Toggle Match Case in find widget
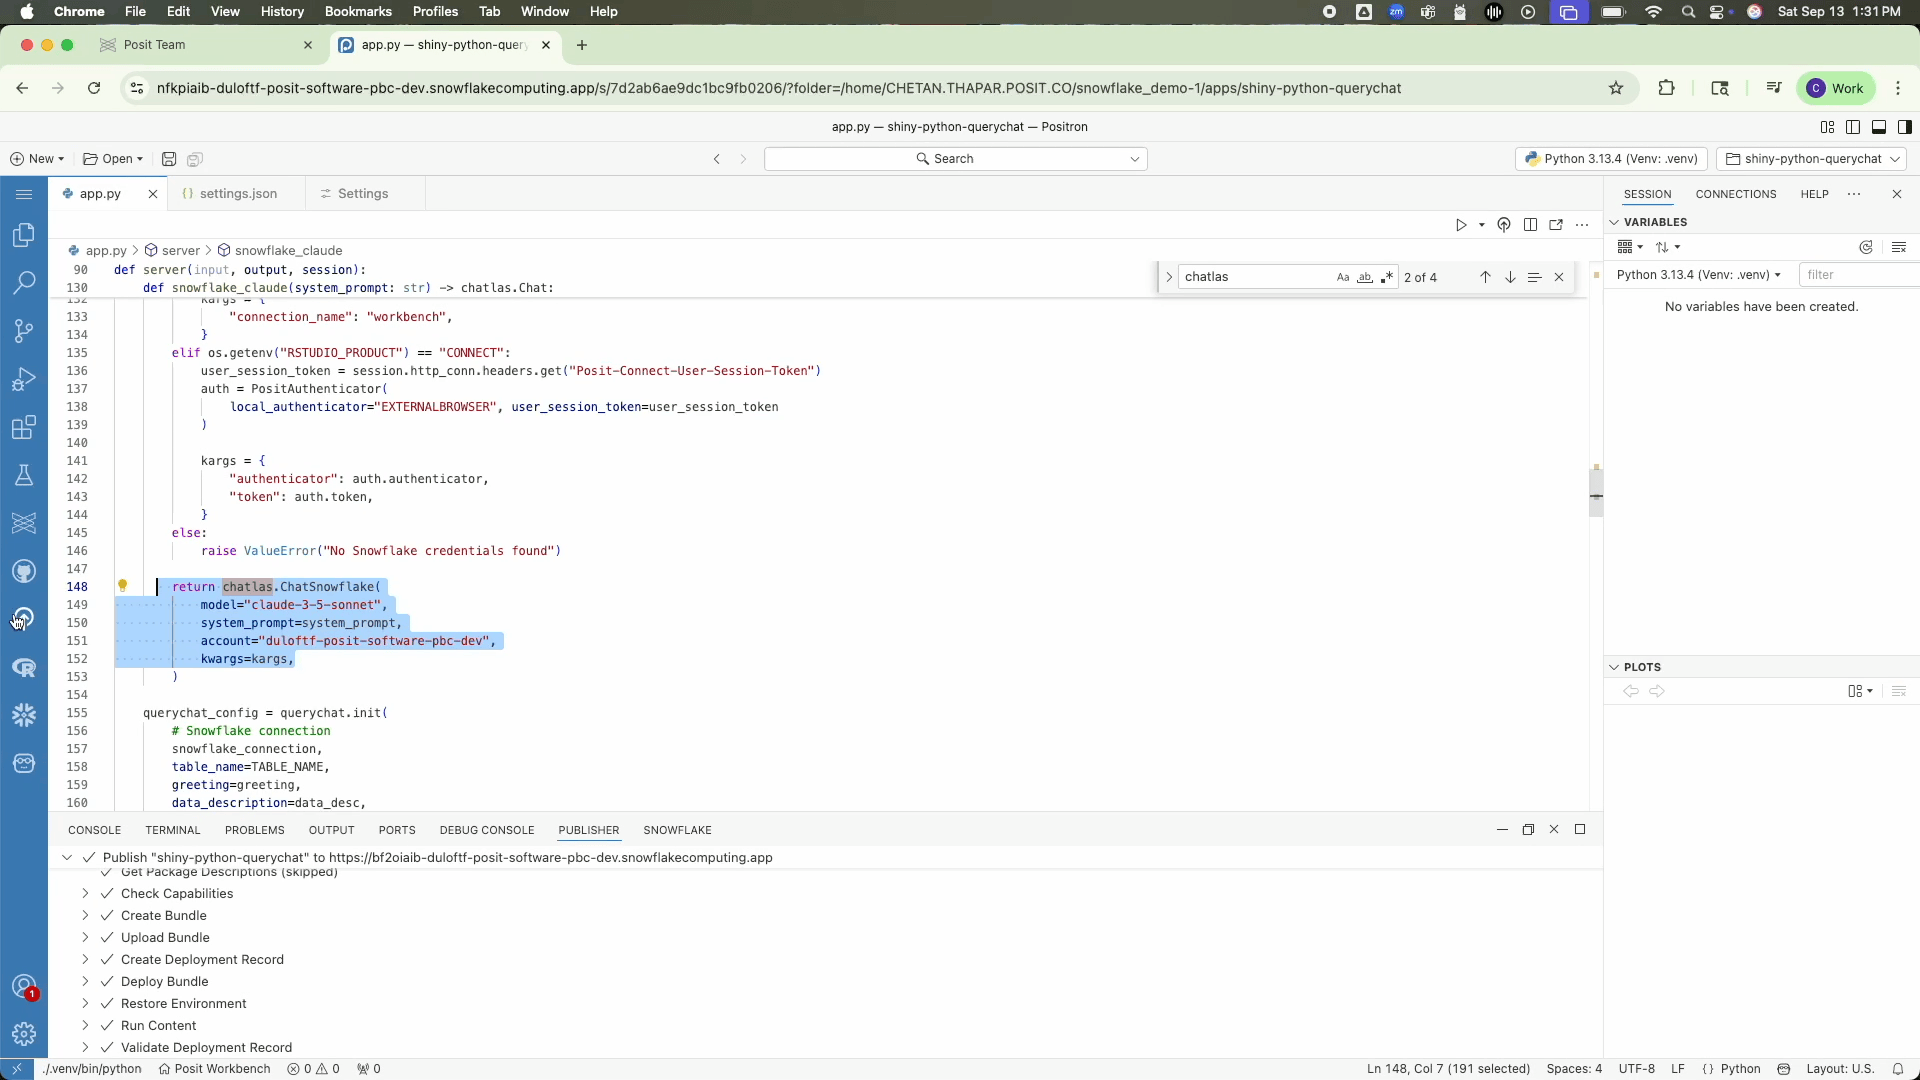 pyautogui.click(x=1342, y=277)
